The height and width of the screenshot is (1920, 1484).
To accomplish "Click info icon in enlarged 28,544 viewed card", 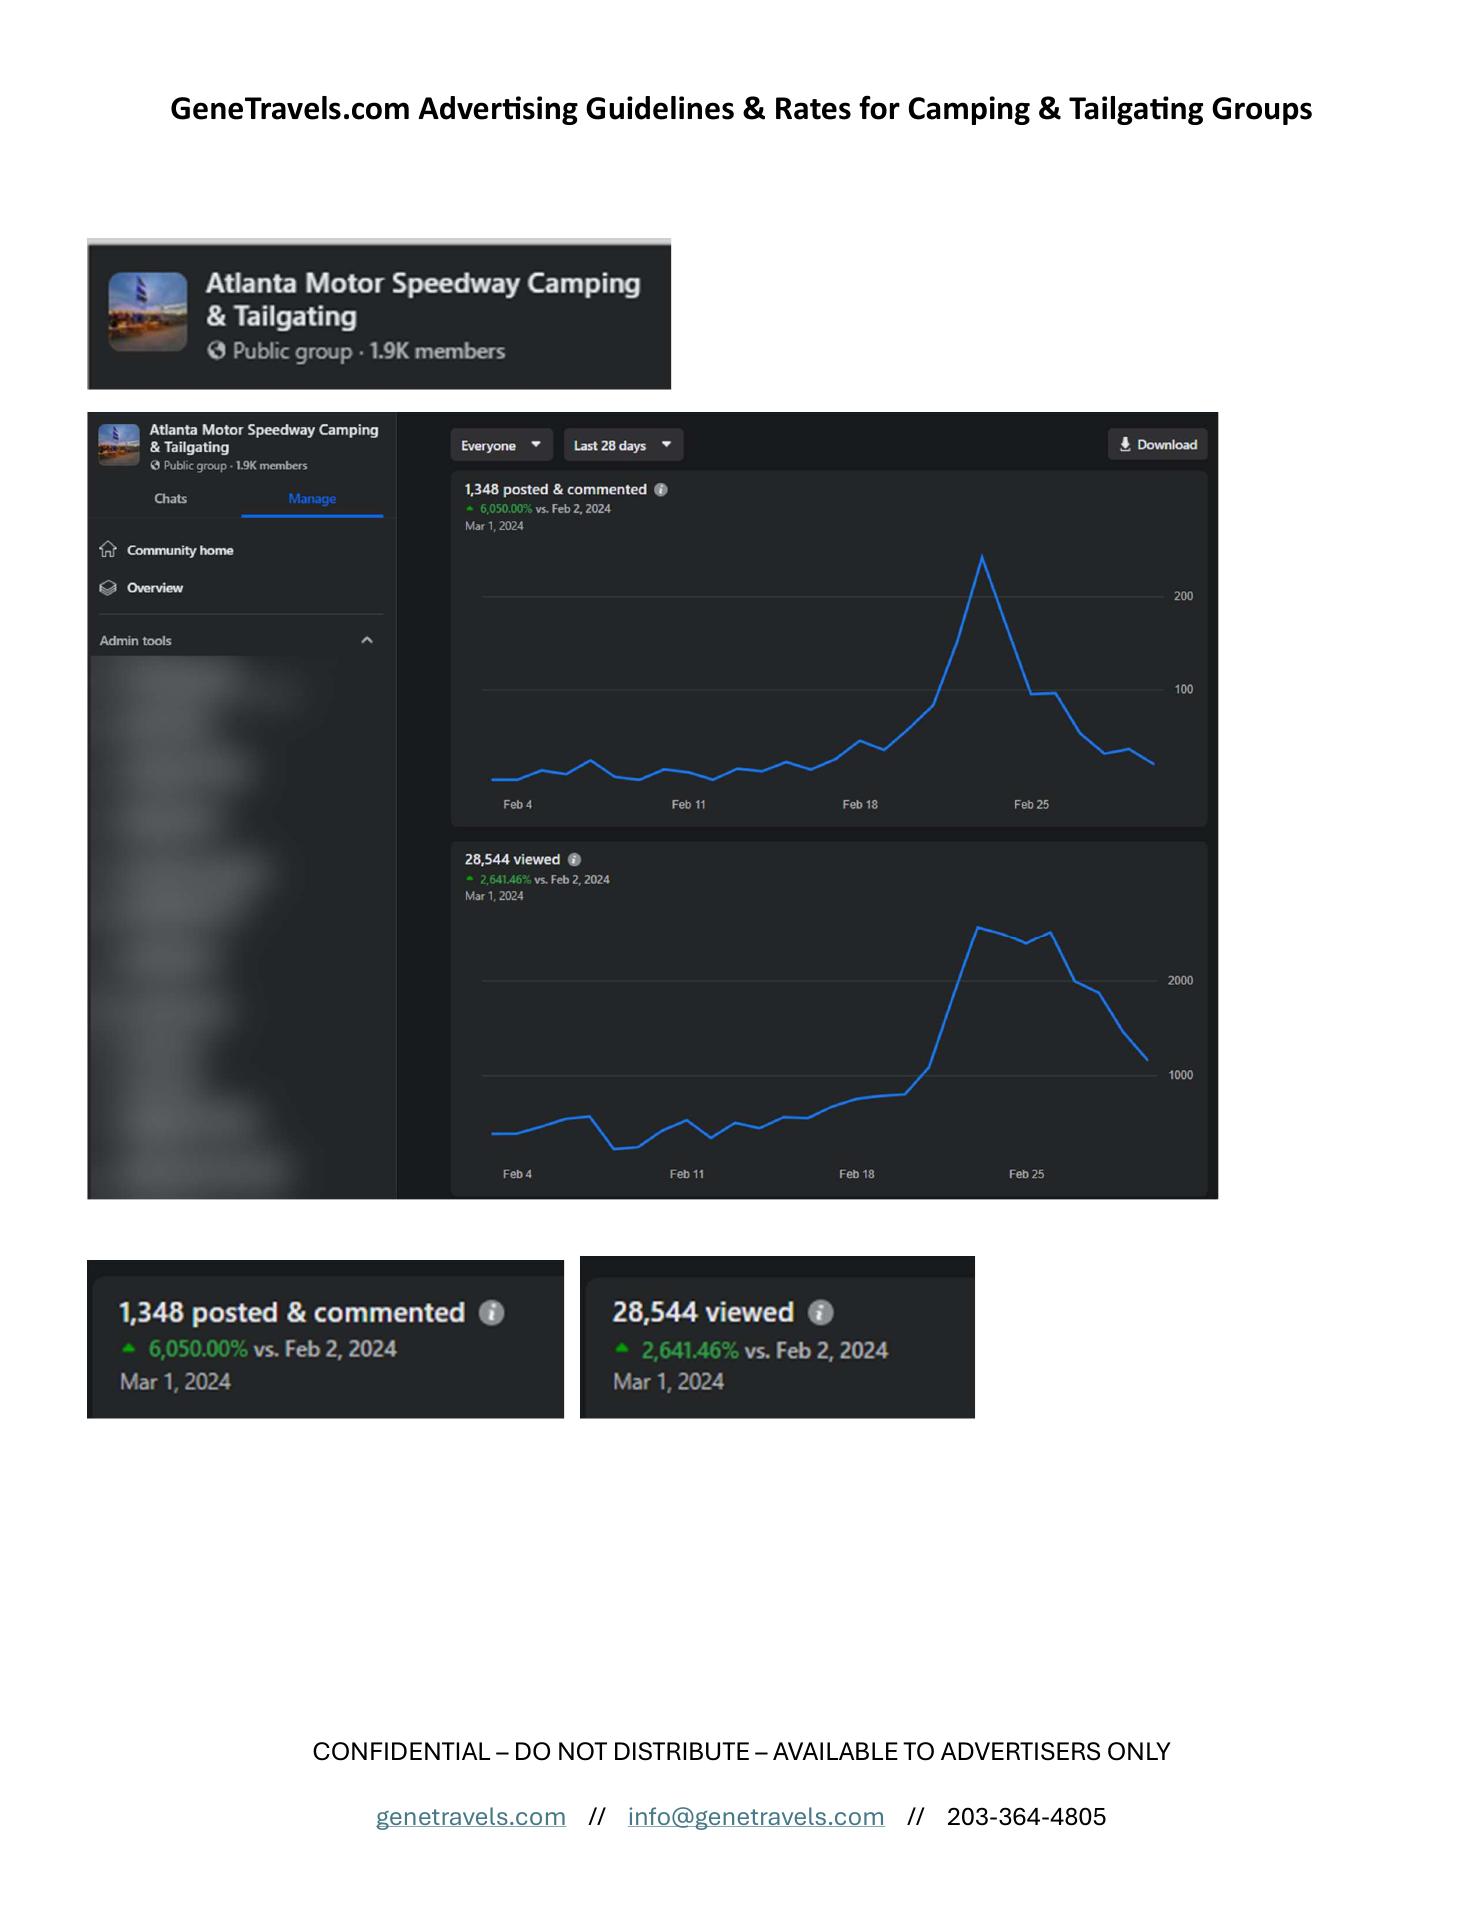I will (x=820, y=1313).
